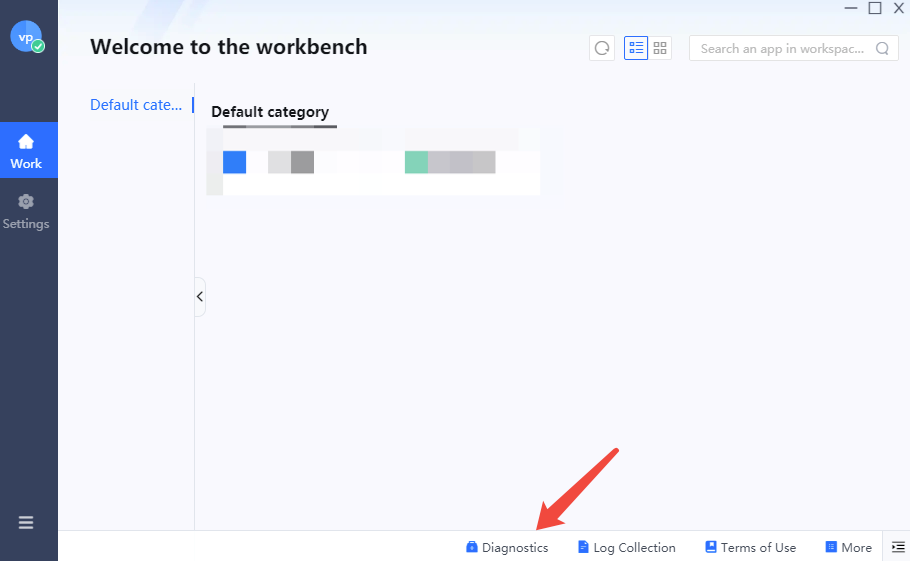910x561 pixels.
Task: Select the Default category heading tab
Action: coord(270,112)
